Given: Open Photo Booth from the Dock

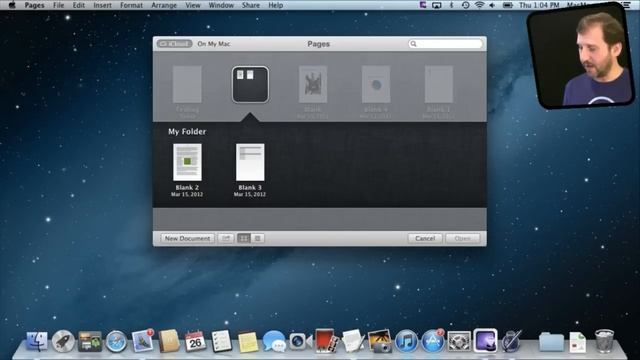Looking at the screenshot, I should coord(326,341).
